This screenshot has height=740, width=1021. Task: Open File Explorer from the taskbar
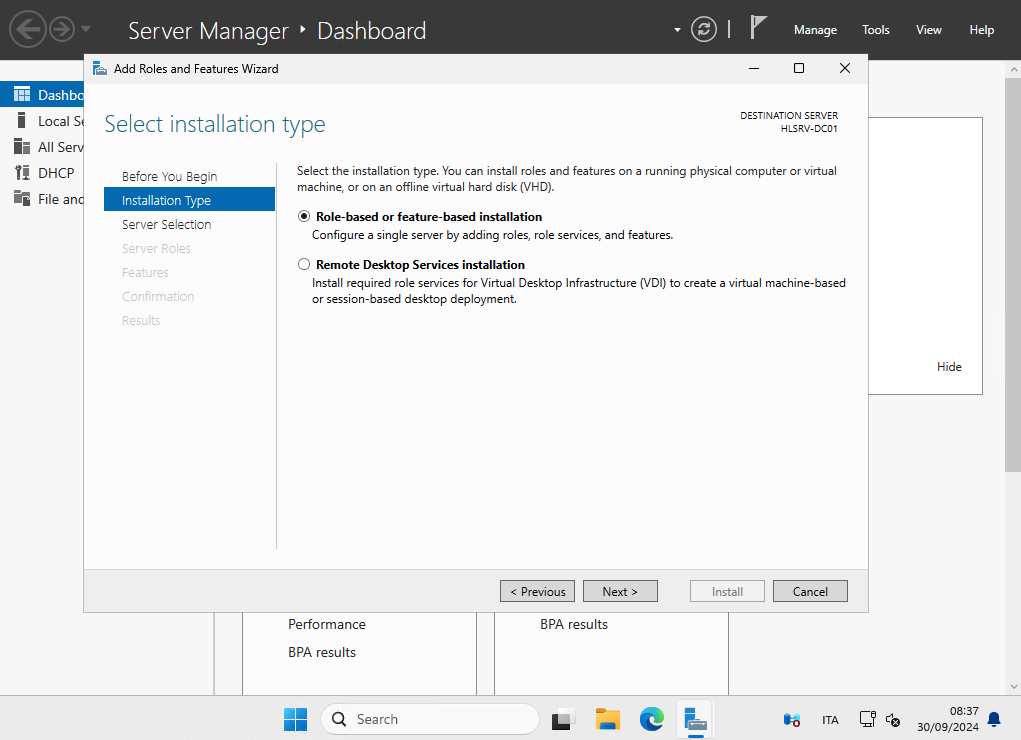click(608, 719)
